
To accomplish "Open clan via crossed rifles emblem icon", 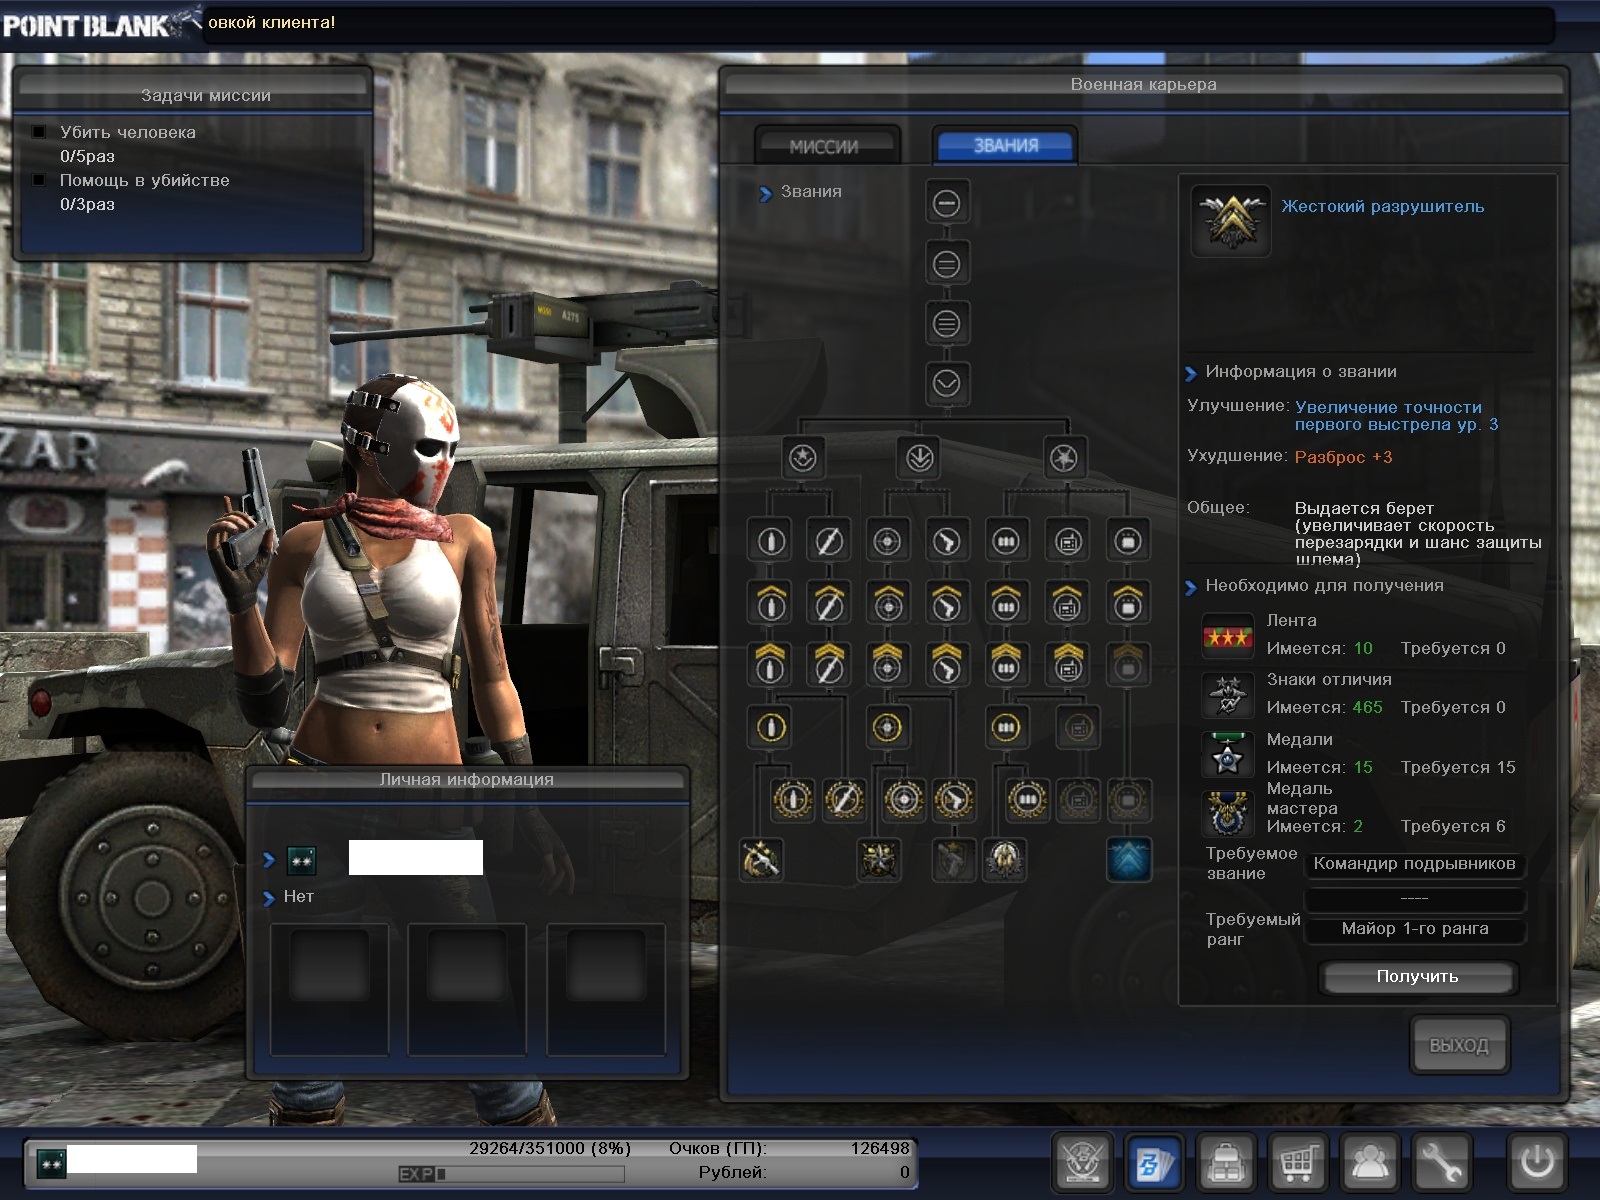I will coord(1082,1162).
